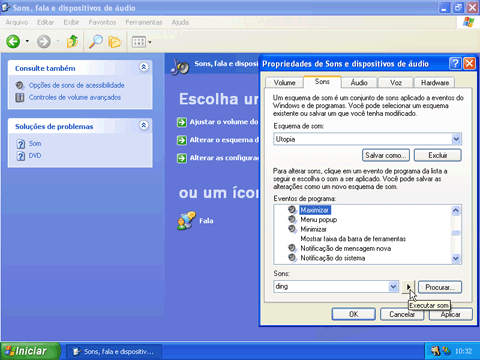The width and height of the screenshot is (480, 360).
Task: Click the music note category header icon
Action: coord(180,67)
